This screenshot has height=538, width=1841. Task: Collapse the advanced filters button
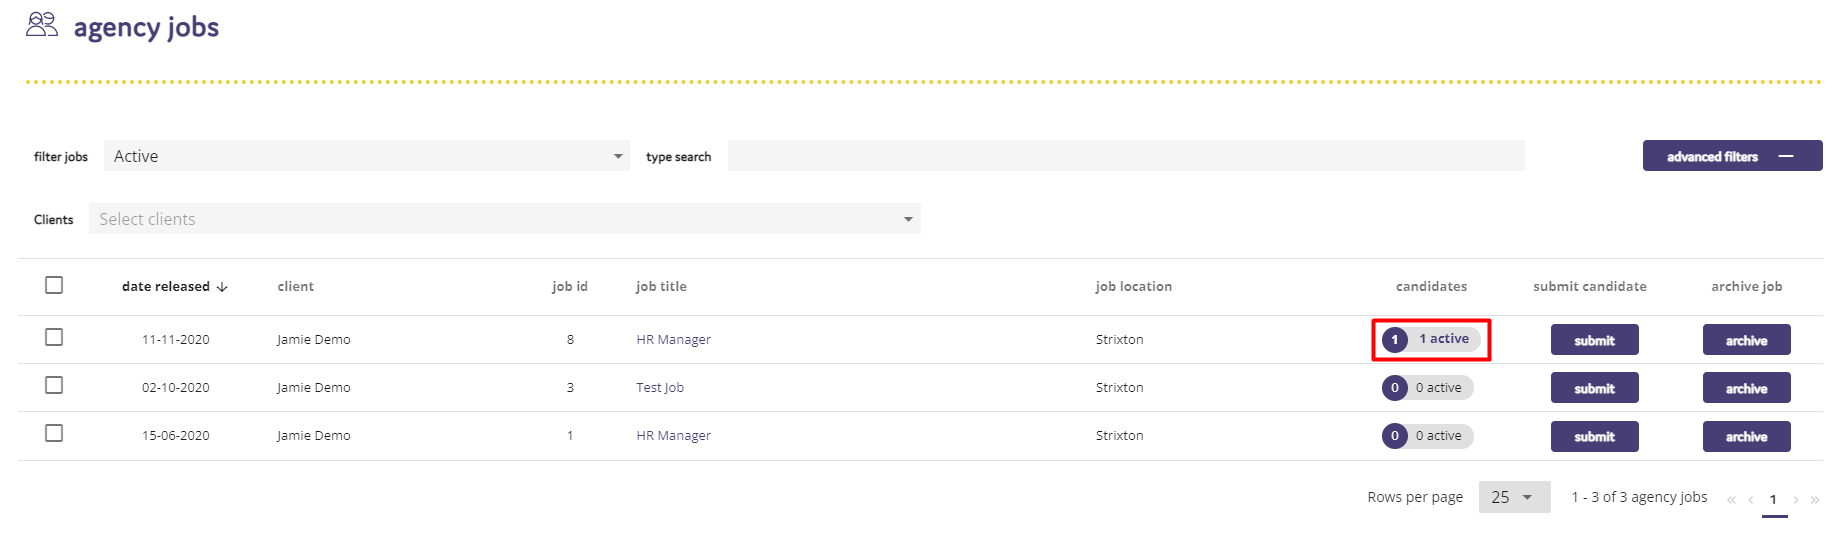point(1732,156)
